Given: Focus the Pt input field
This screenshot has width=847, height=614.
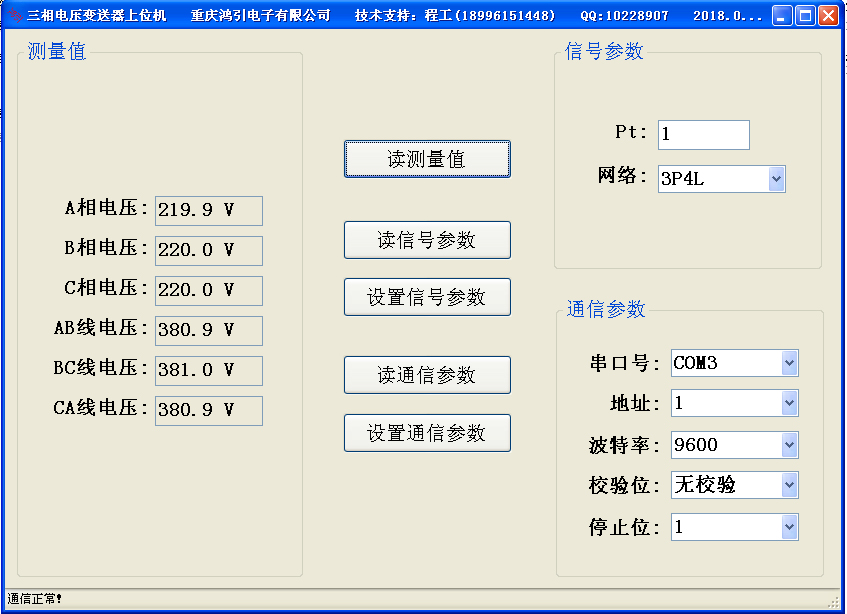Looking at the screenshot, I should [703, 134].
